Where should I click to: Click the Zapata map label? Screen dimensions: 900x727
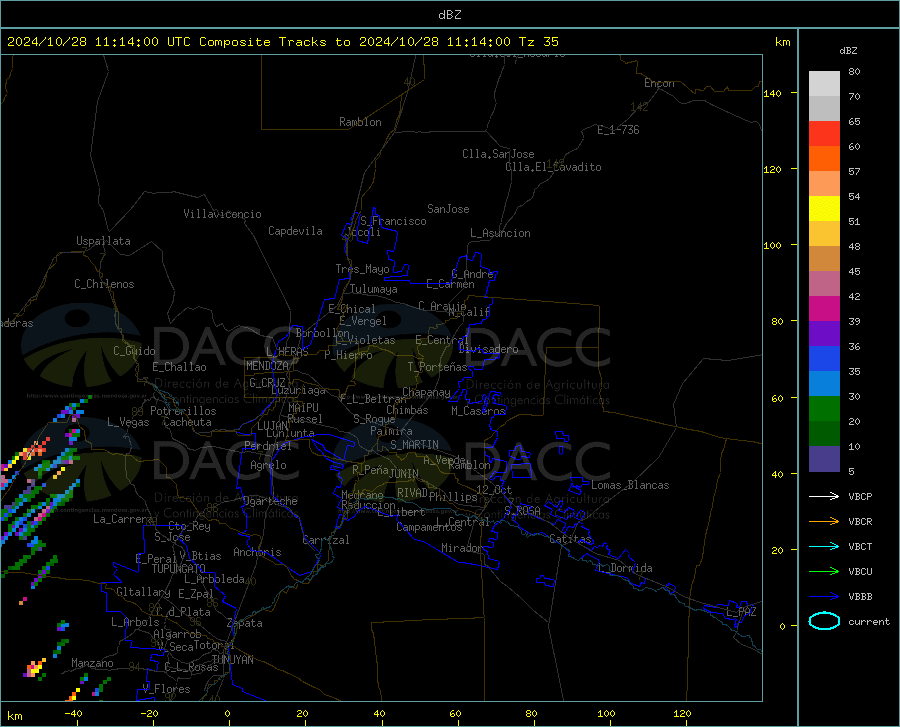click(x=245, y=623)
